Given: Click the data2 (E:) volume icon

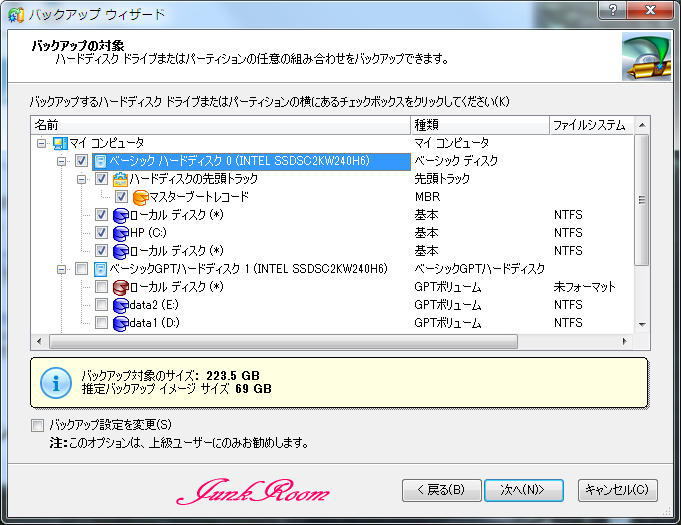Looking at the screenshot, I should coord(120,305).
